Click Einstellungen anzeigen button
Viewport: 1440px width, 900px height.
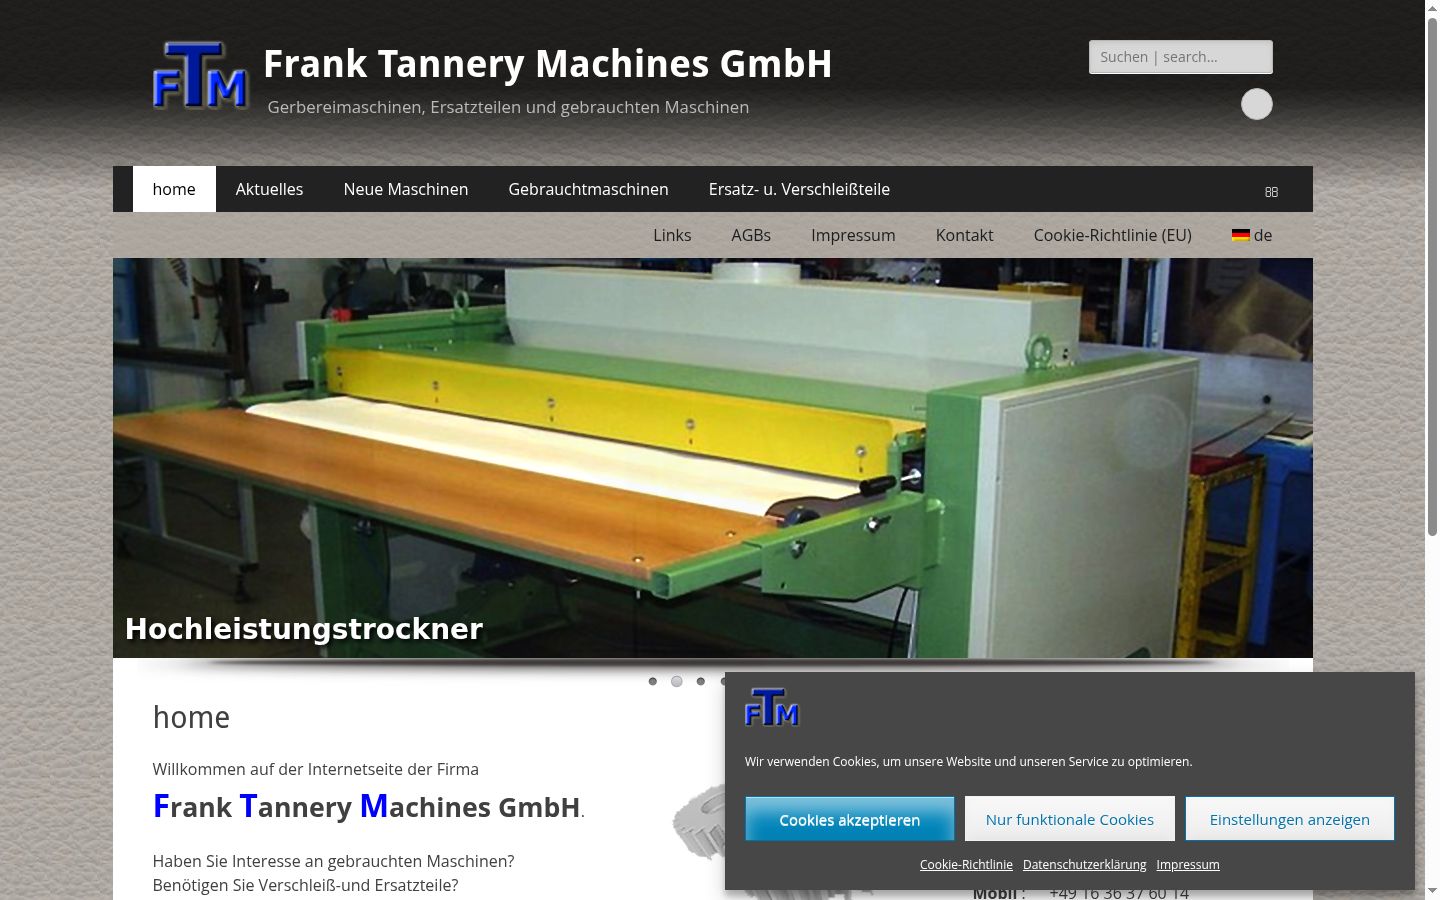[1290, 819]
